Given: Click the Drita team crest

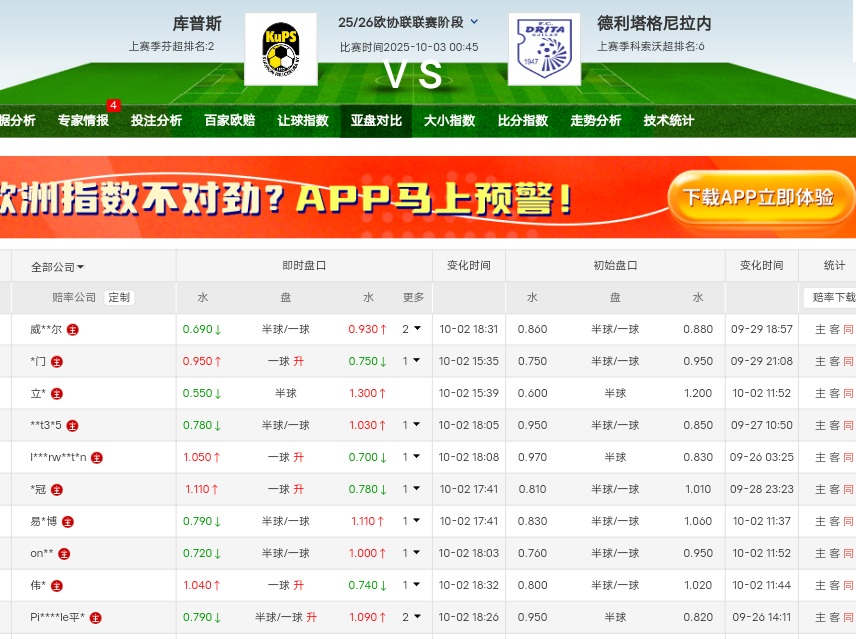Looking at the screenshot, I should click(543, 49).
